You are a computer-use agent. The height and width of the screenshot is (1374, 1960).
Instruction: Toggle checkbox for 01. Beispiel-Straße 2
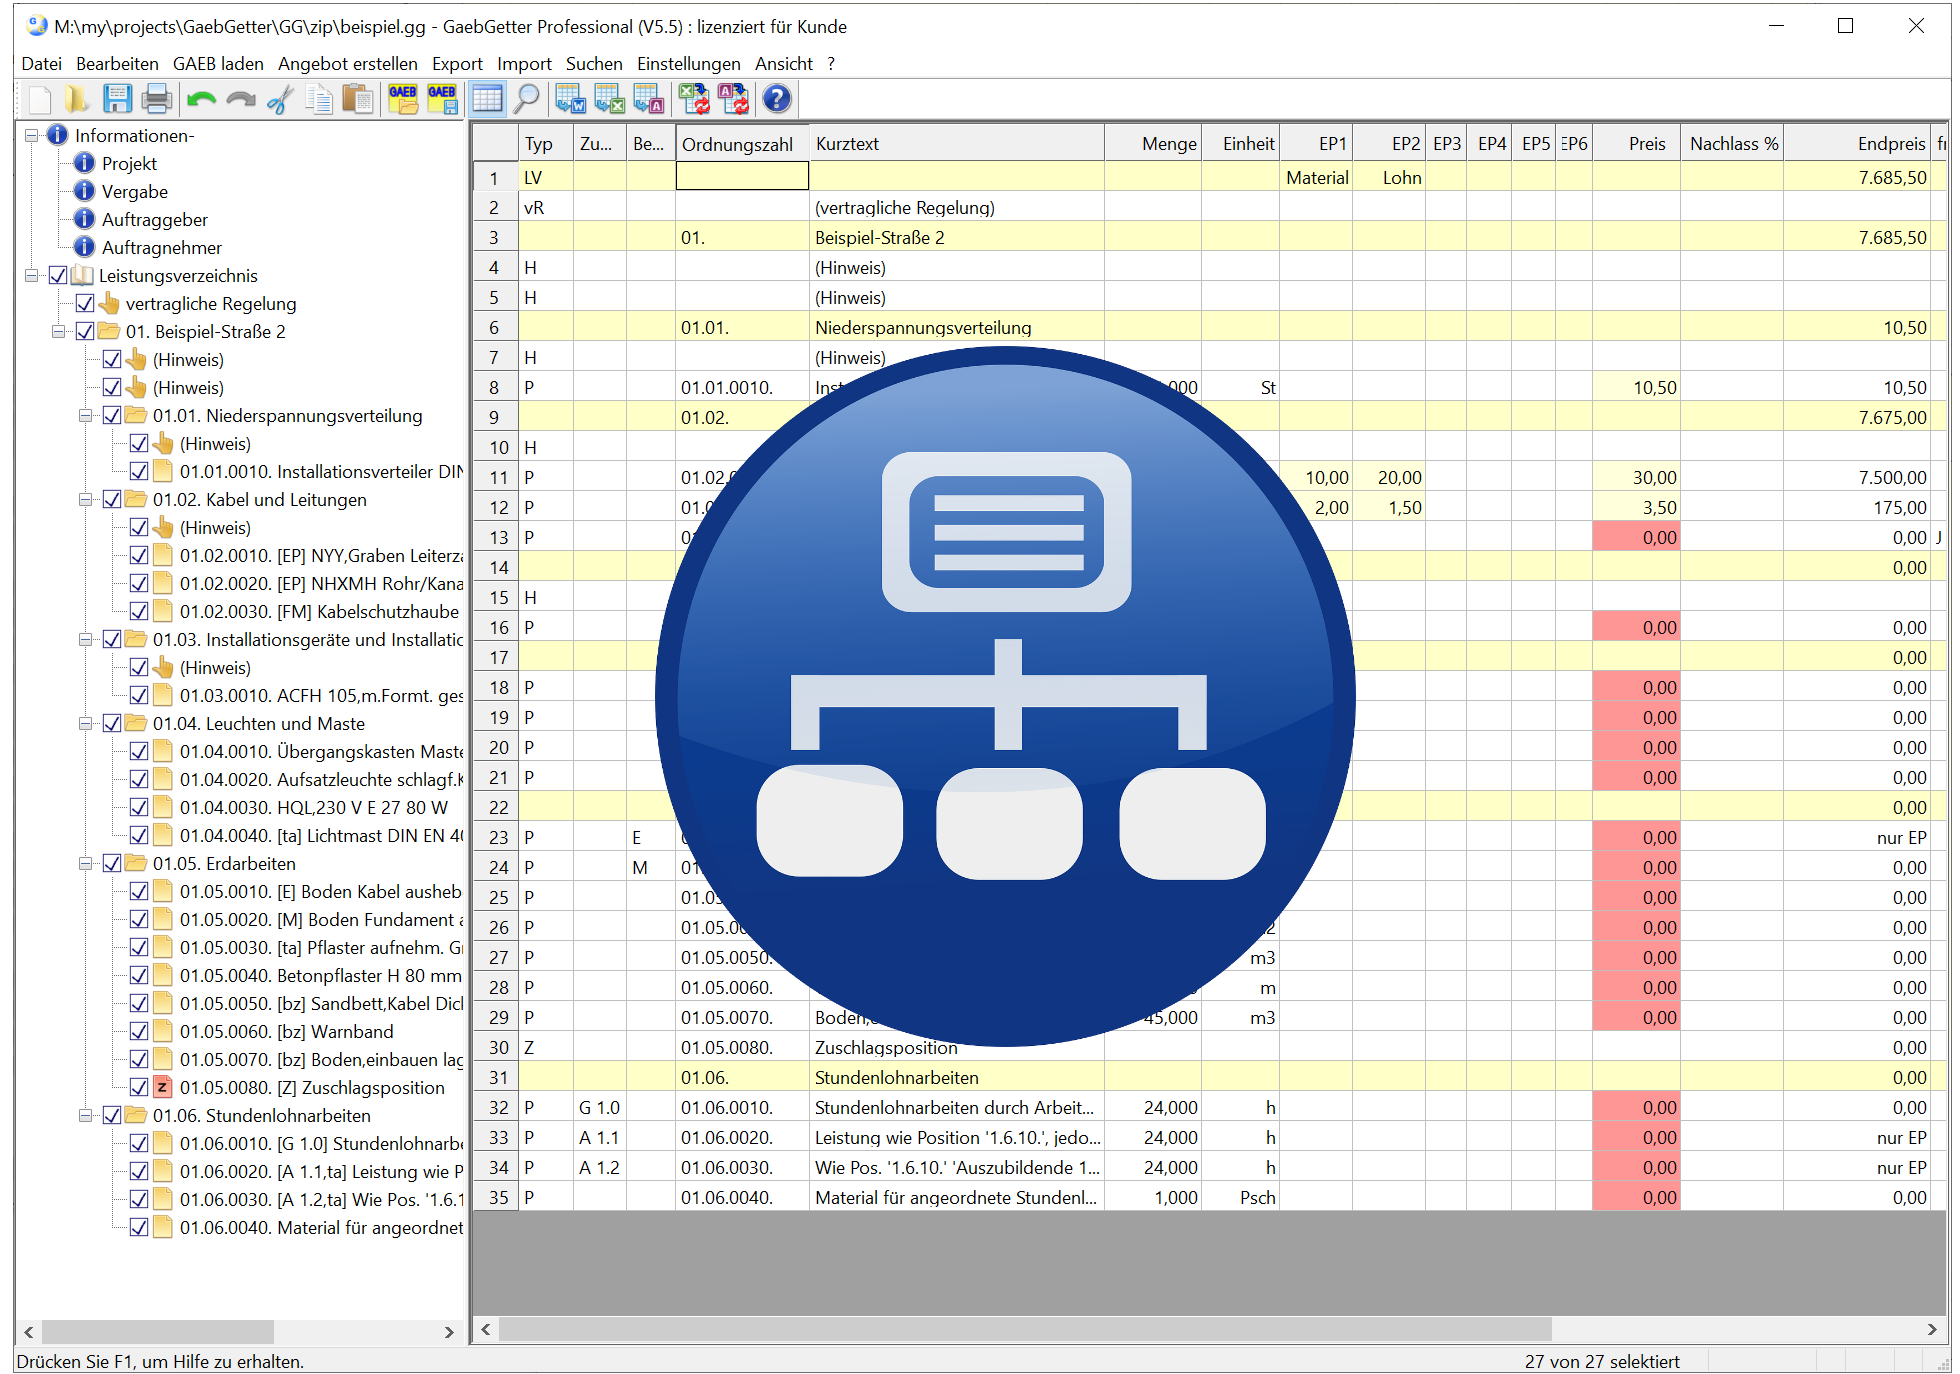point(85,331)
